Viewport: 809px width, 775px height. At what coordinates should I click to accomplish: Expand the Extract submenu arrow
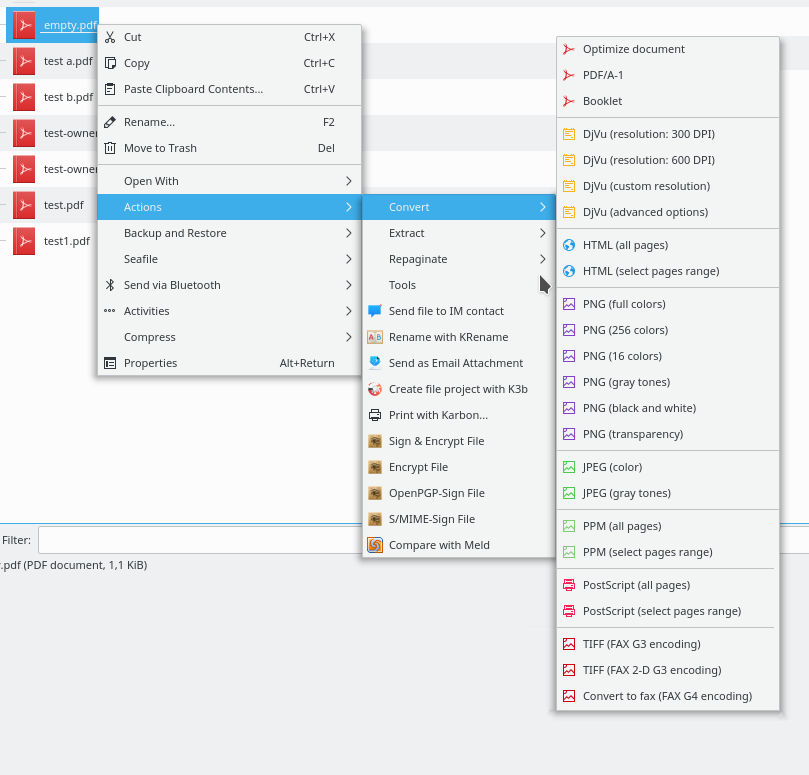pyautogui.click(x=543, y=233)
